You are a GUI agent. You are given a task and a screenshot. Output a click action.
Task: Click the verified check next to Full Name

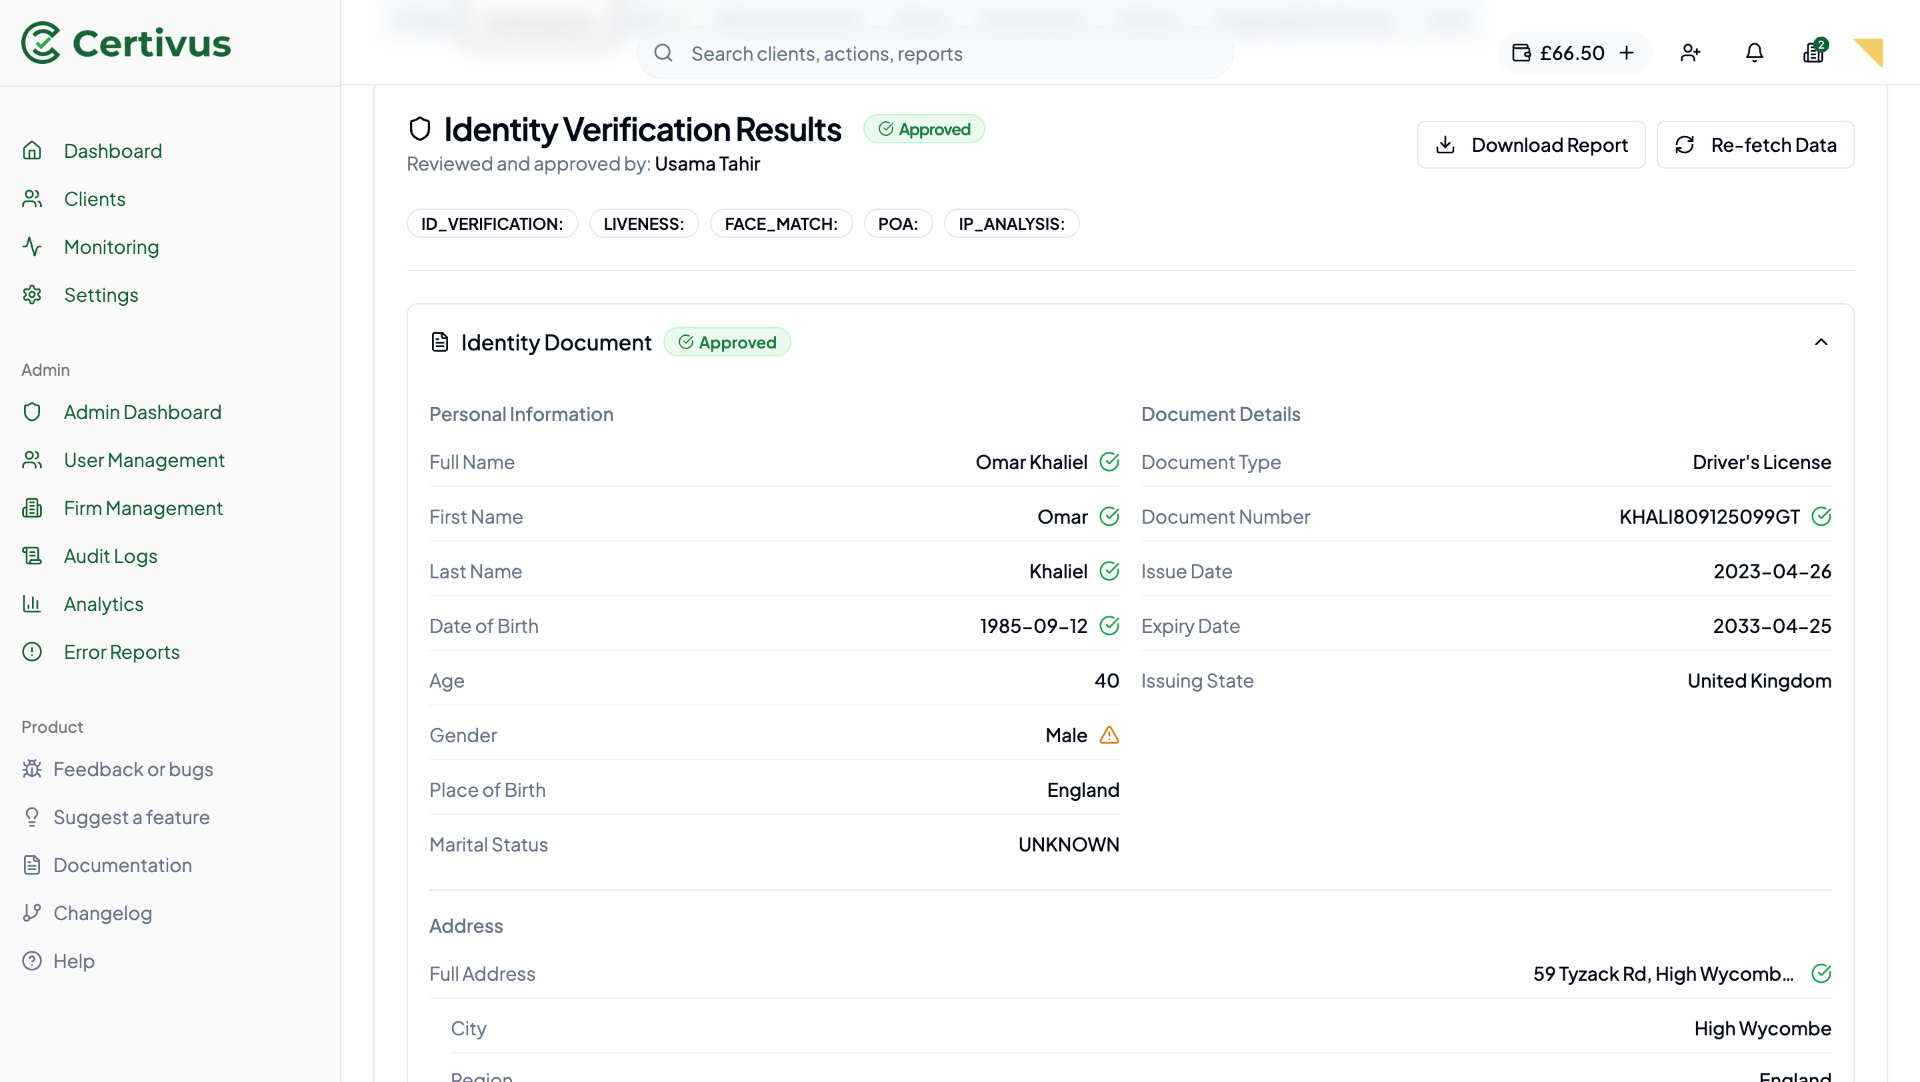click(x=1109, y=462)
